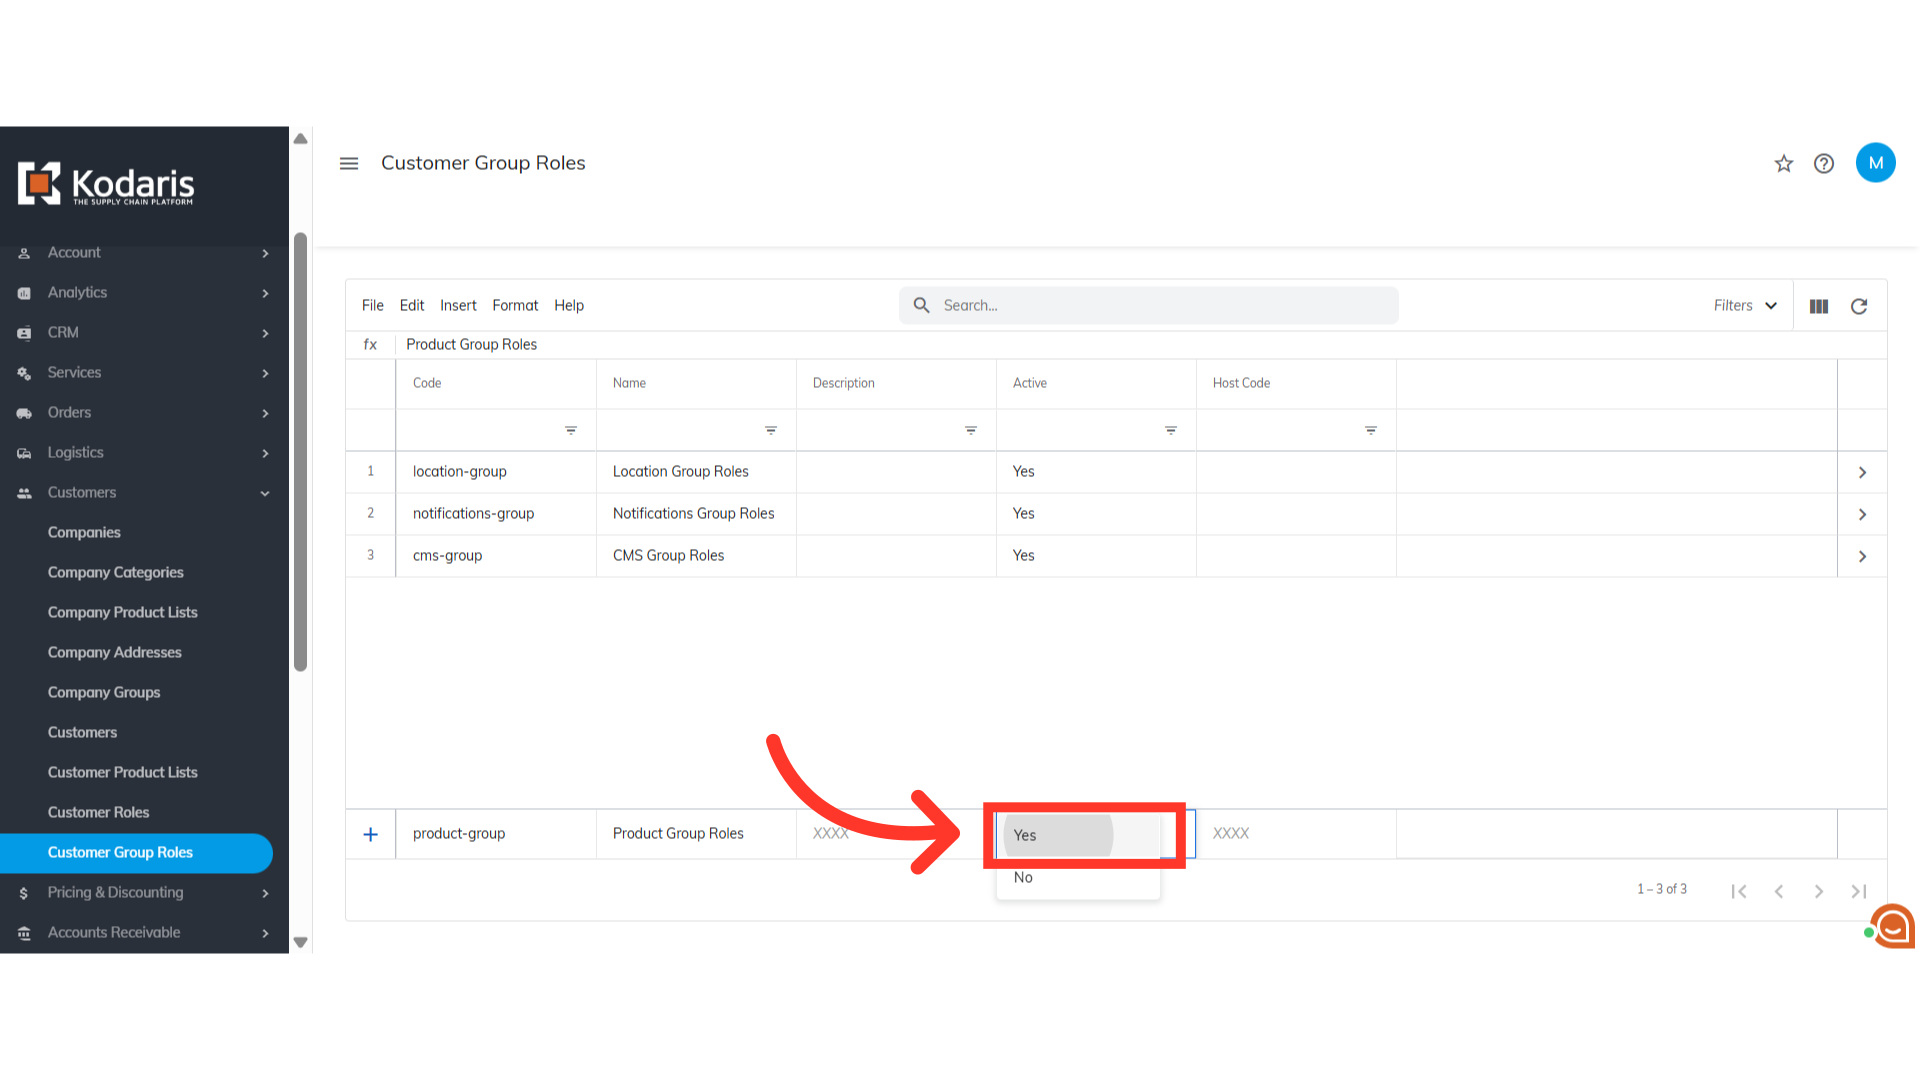Open details arrow for location-group row
This screenshot has height=1080, width=1920.
tap(1862, 472)
